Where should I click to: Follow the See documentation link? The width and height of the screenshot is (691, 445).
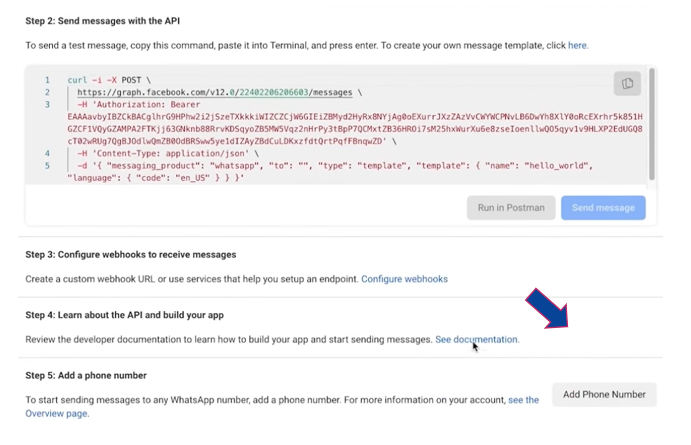point(476,340)
